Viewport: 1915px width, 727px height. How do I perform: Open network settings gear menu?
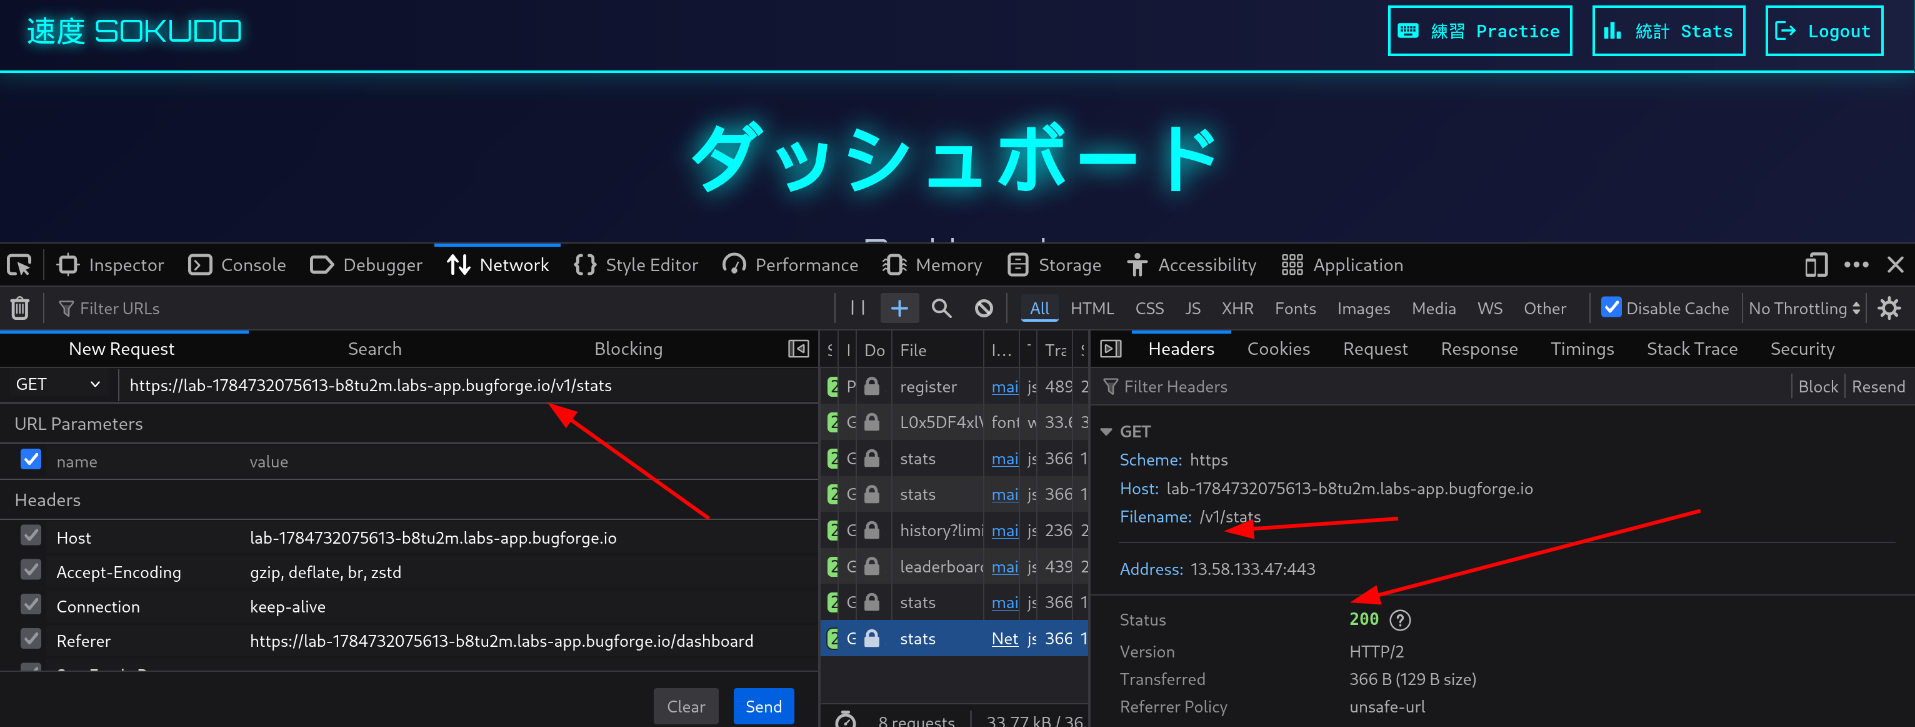tap(1889, 308)
